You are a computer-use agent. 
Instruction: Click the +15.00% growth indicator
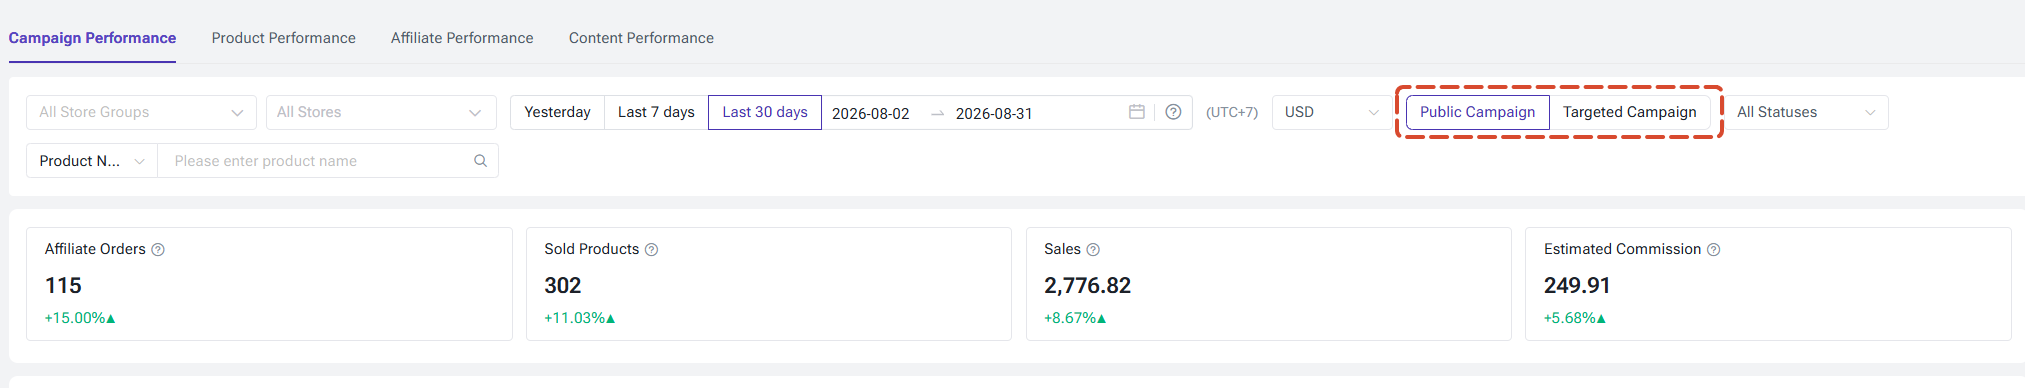click(x=80, y=318)
